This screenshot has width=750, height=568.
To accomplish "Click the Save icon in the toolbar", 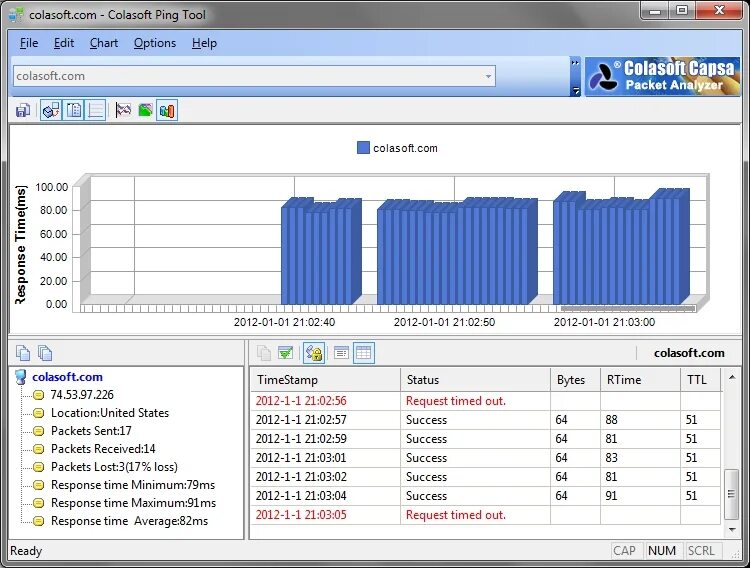I will 22,111.
